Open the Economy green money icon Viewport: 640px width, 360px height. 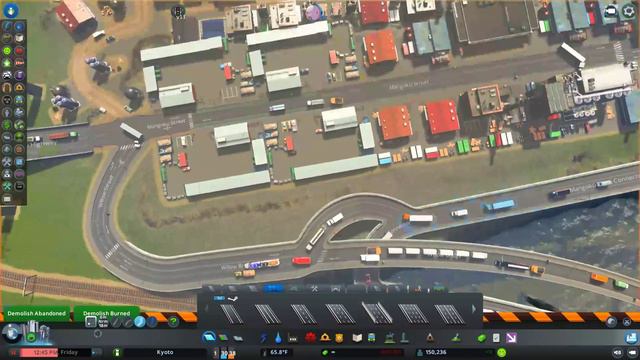click(482, 338)
